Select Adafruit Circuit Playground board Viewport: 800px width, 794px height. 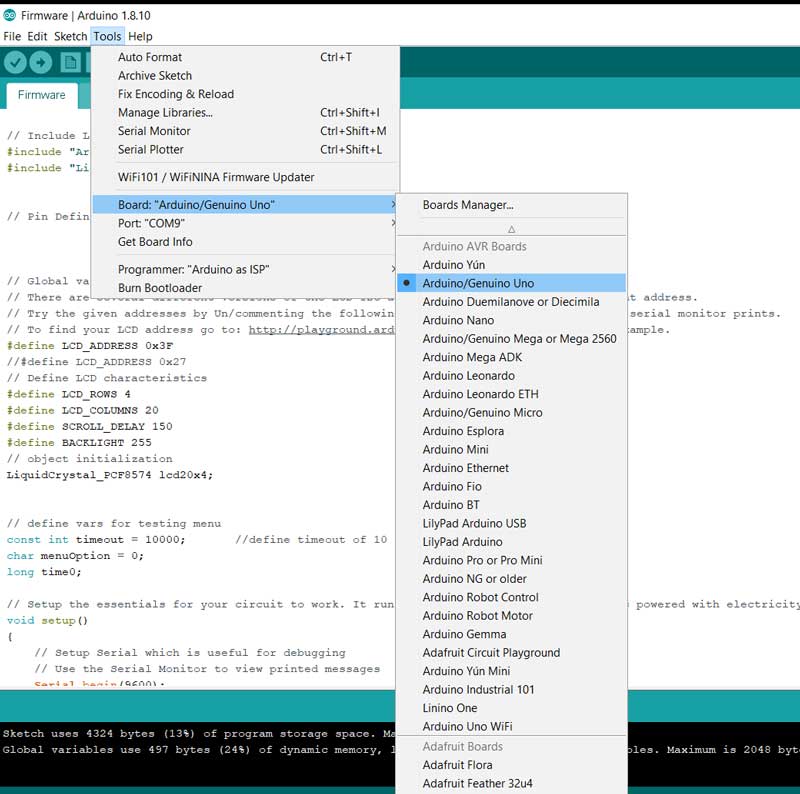(x=511, y=653)
